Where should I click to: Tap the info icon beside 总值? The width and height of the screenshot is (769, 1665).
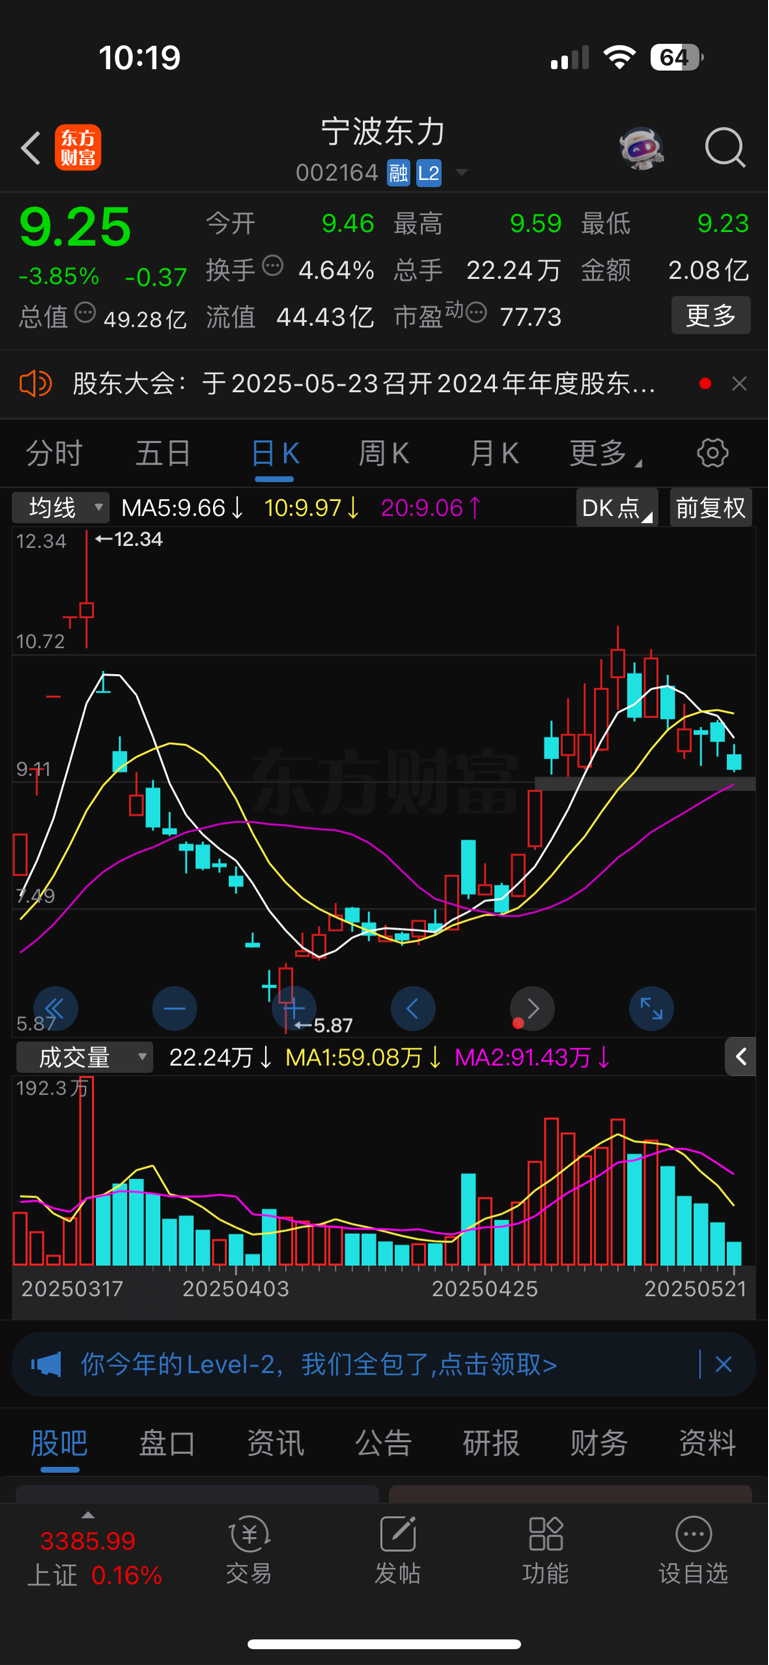point(85,313)
